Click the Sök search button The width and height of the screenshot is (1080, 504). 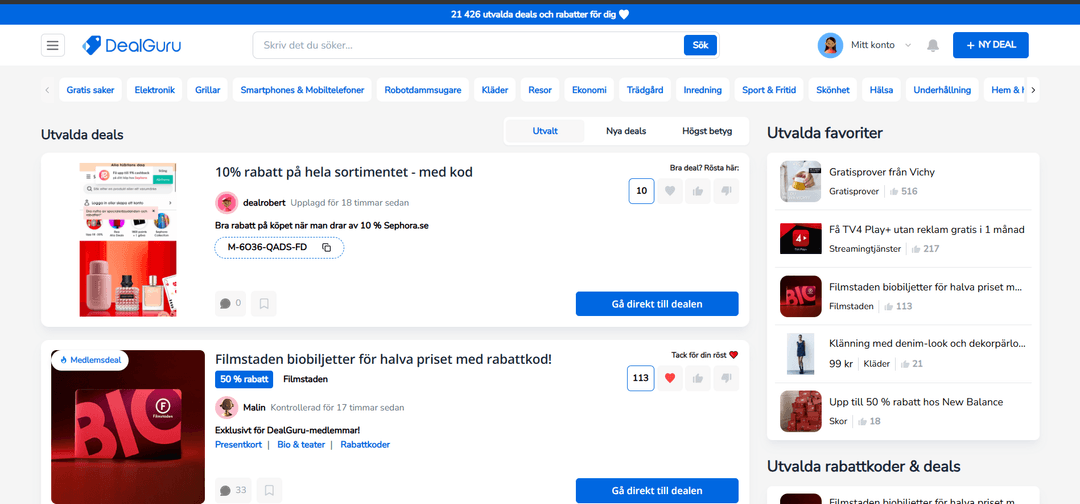click(700, 45)
